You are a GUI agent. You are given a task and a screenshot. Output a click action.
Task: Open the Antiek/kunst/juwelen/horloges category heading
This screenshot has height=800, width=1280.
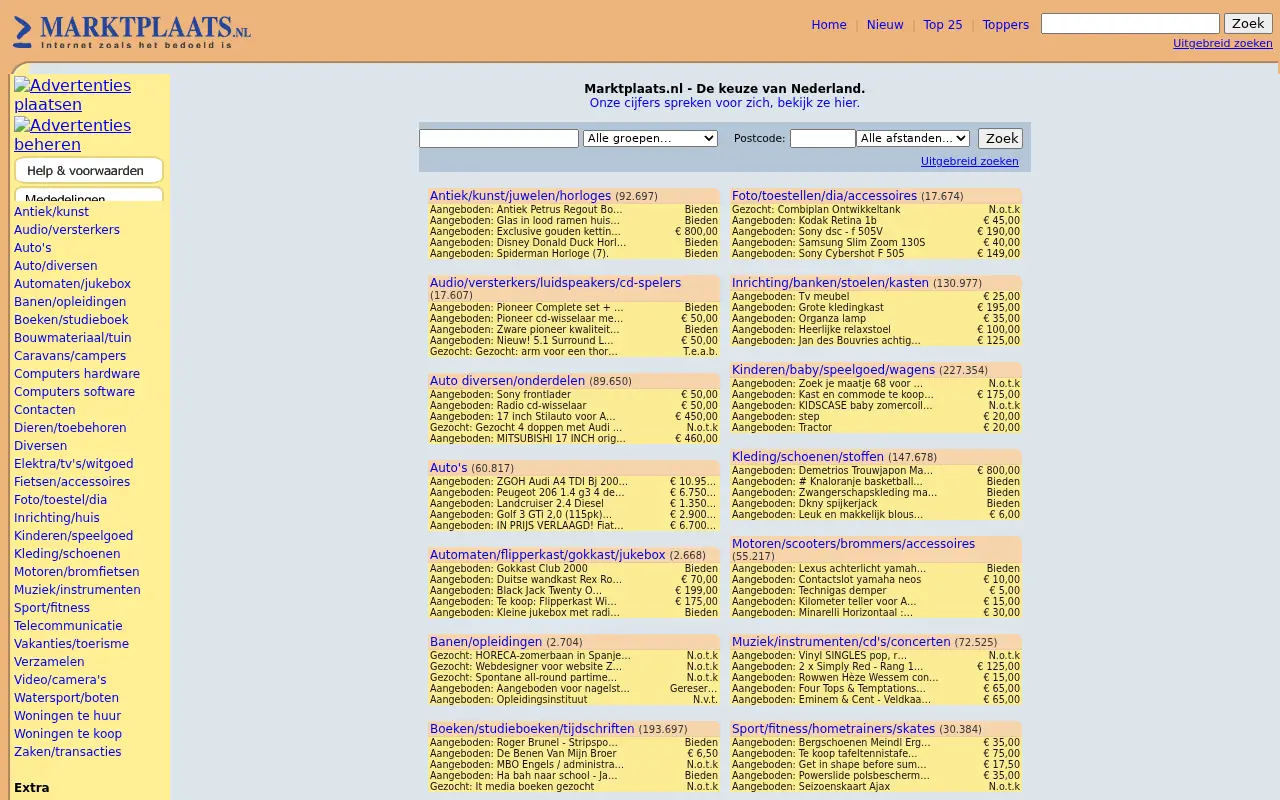(520, 196)
